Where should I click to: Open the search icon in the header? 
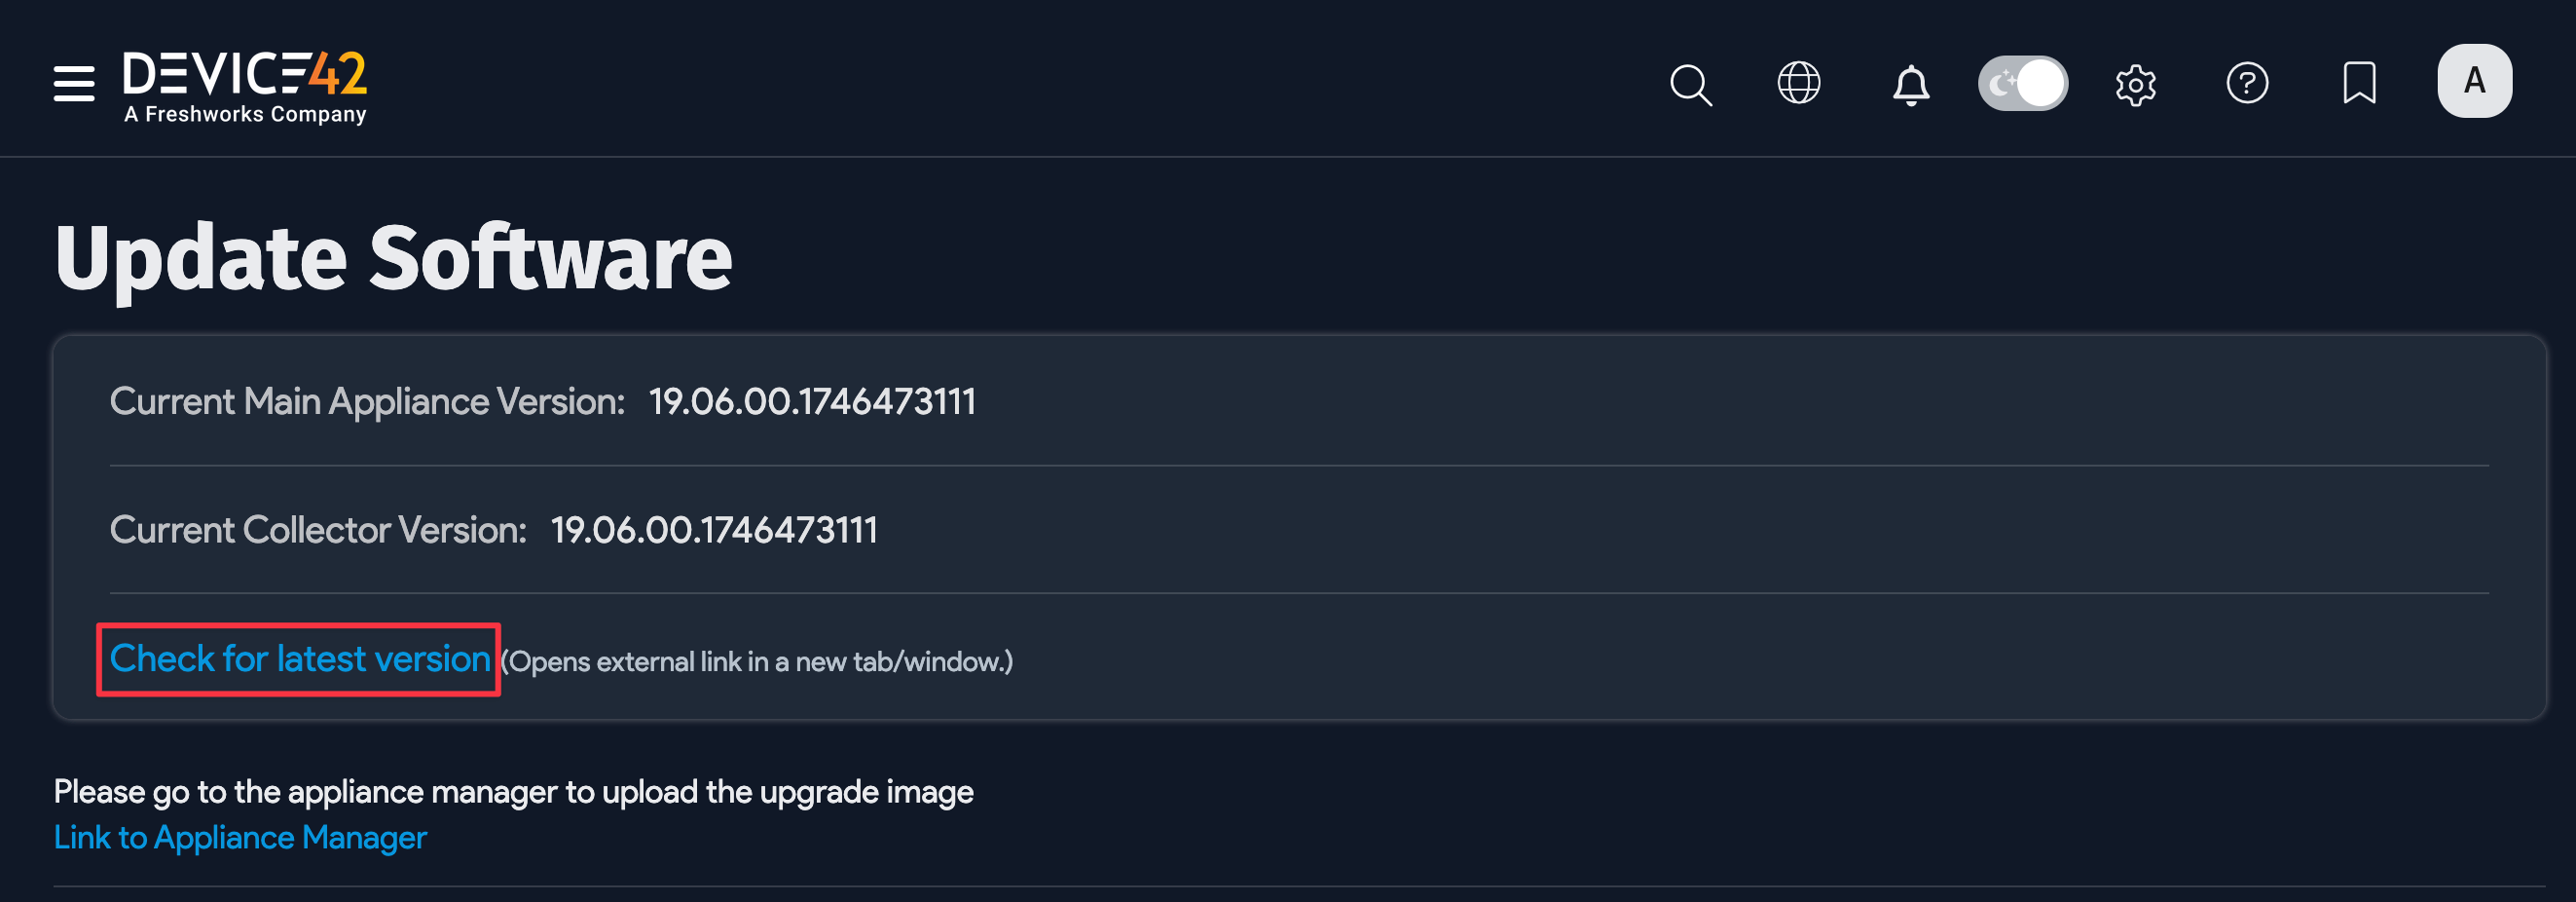1690,83
